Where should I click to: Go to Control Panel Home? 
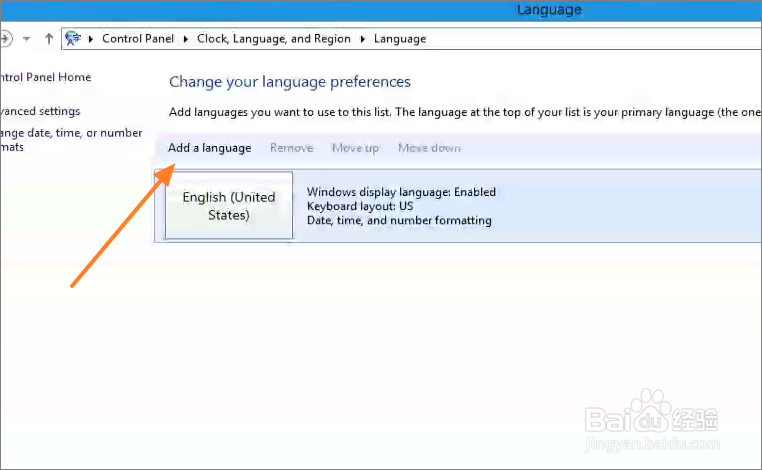pos(45,77)
